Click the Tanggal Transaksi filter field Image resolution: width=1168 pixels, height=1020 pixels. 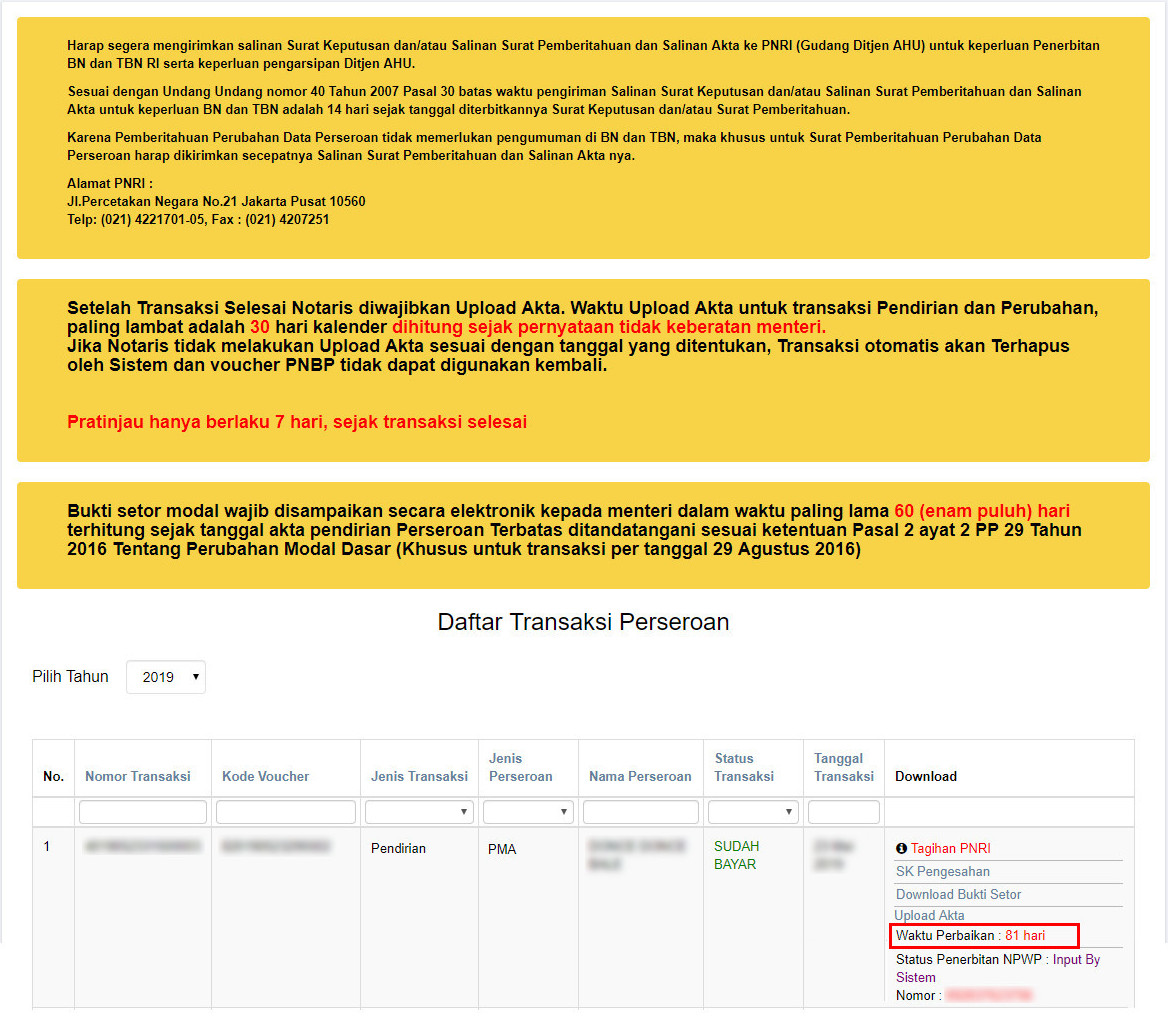[x=844, y=812]
